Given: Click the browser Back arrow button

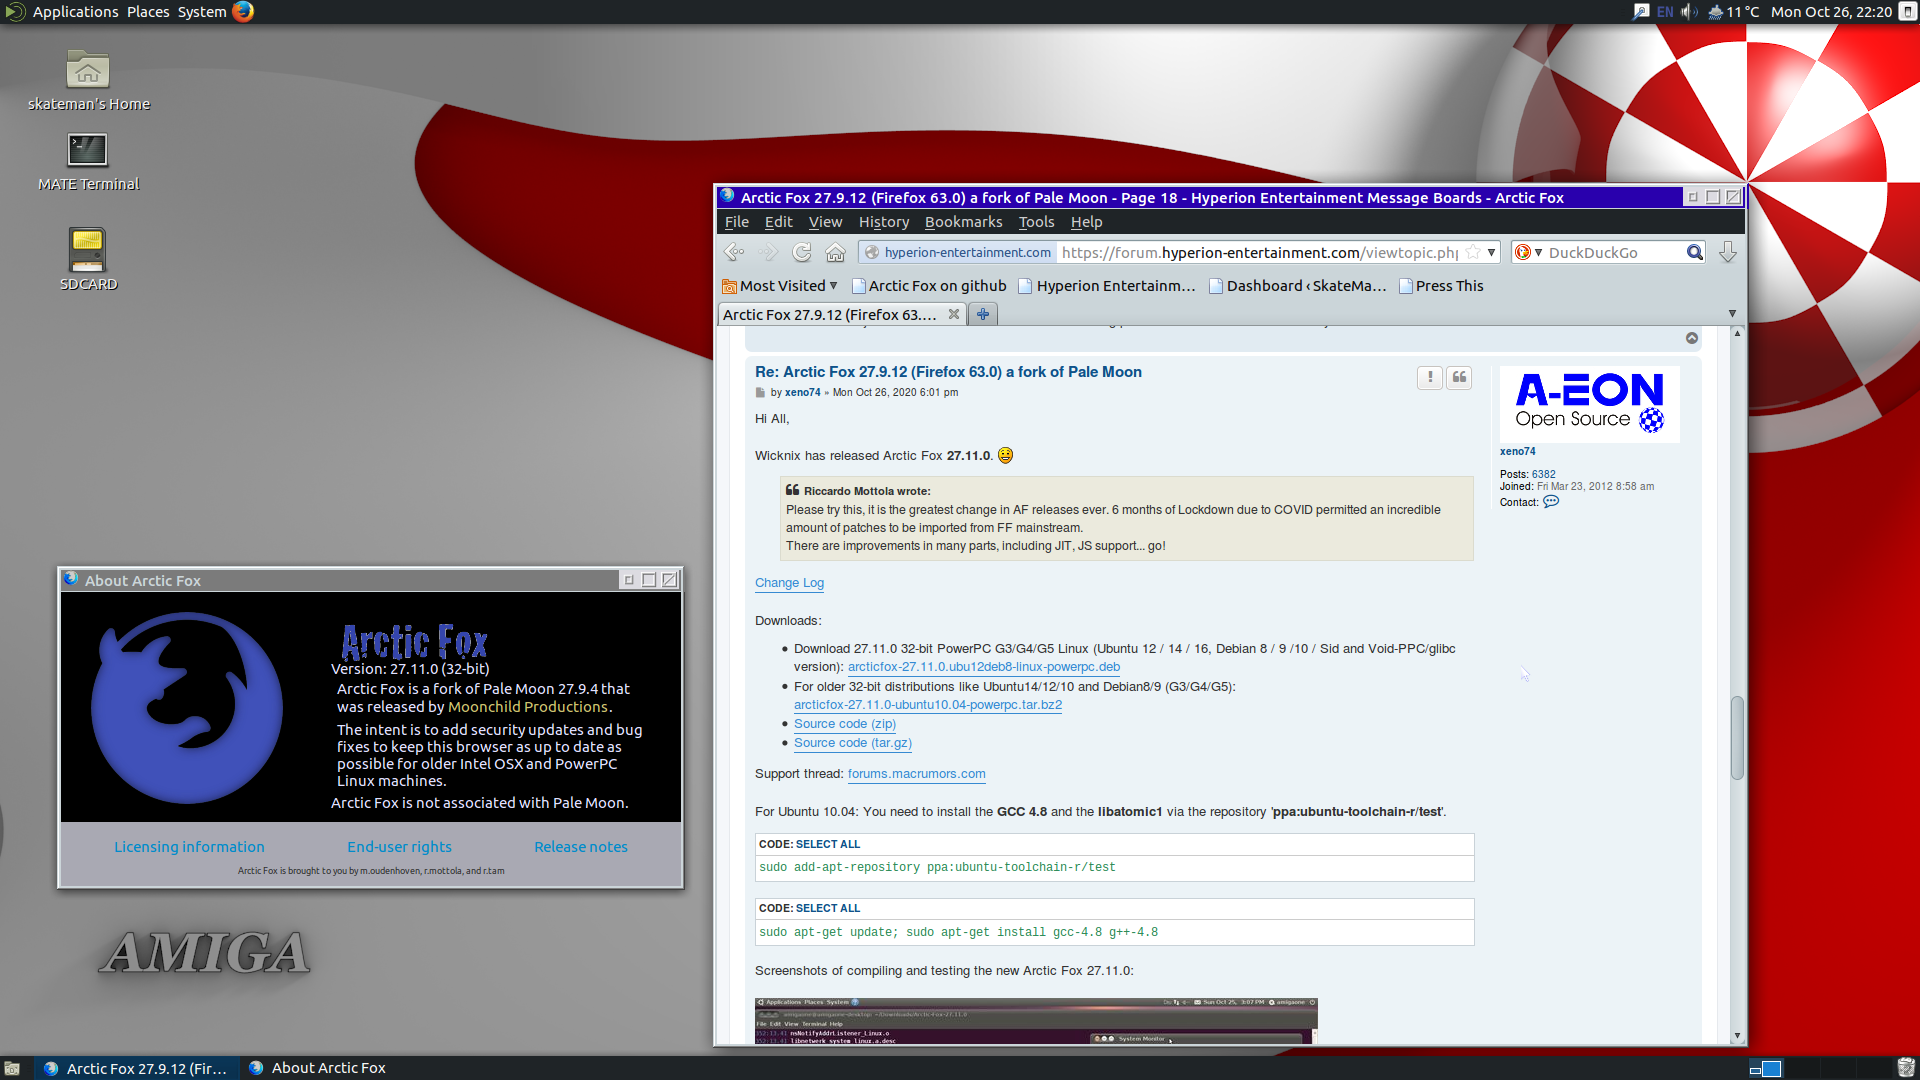Looking at the screenshot, I should click(x=734, y=253).
